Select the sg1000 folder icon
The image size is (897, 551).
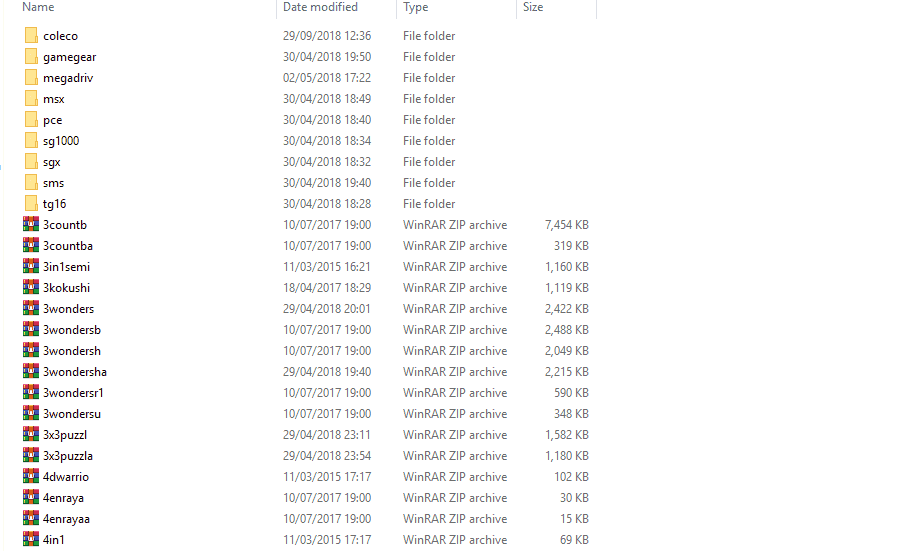pyautogui.click(x=31, y=140)
